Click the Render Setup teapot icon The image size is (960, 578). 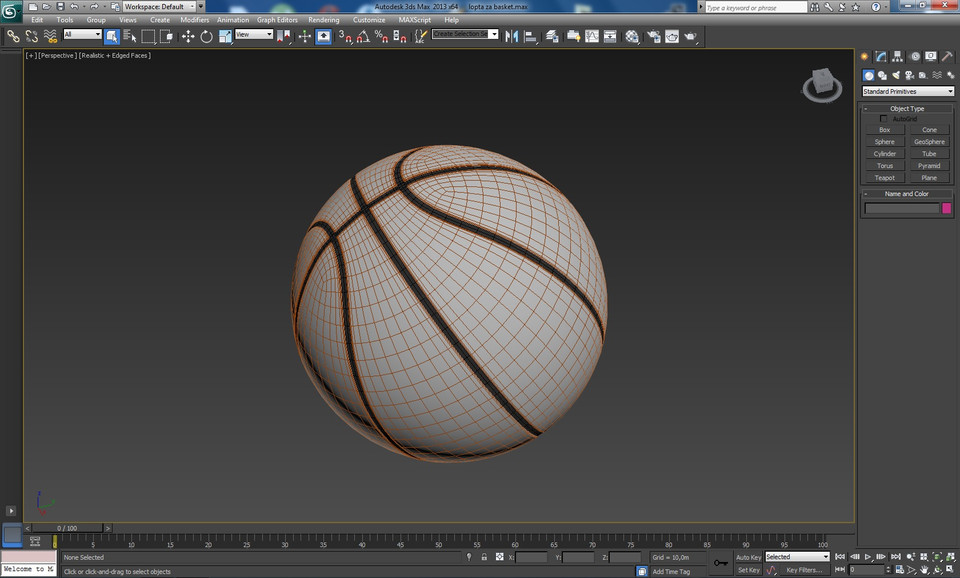(x=655, y=36)
